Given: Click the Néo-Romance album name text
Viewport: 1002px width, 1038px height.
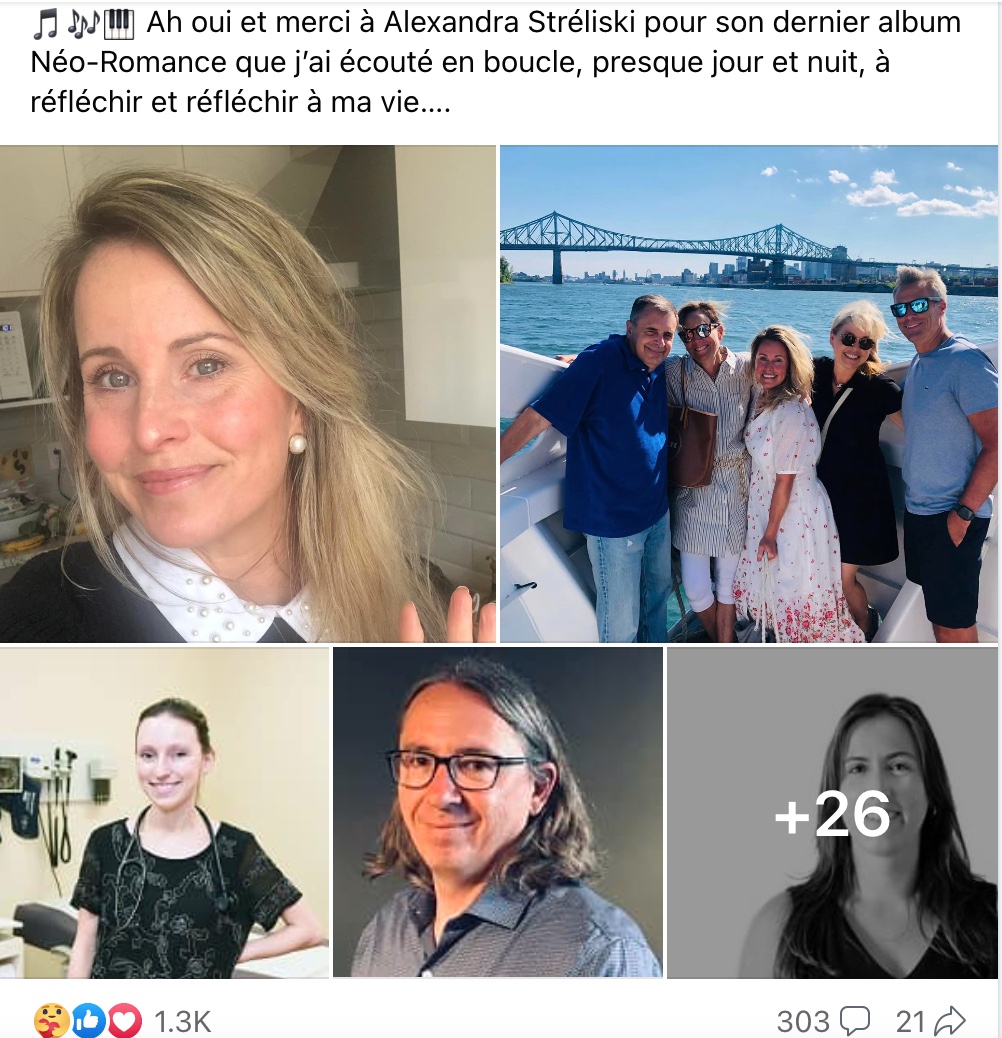Looking at the screenshot, I should (128, 63).
